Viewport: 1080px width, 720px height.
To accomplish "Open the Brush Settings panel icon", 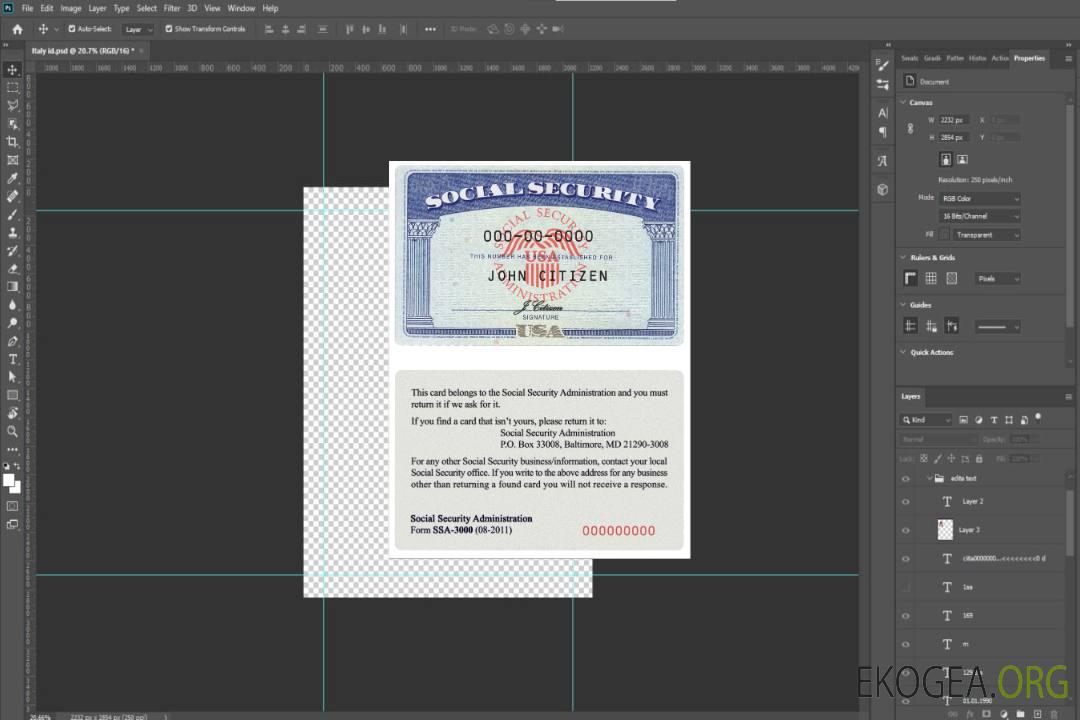I will pyautogui.click(x=882, y=65).
